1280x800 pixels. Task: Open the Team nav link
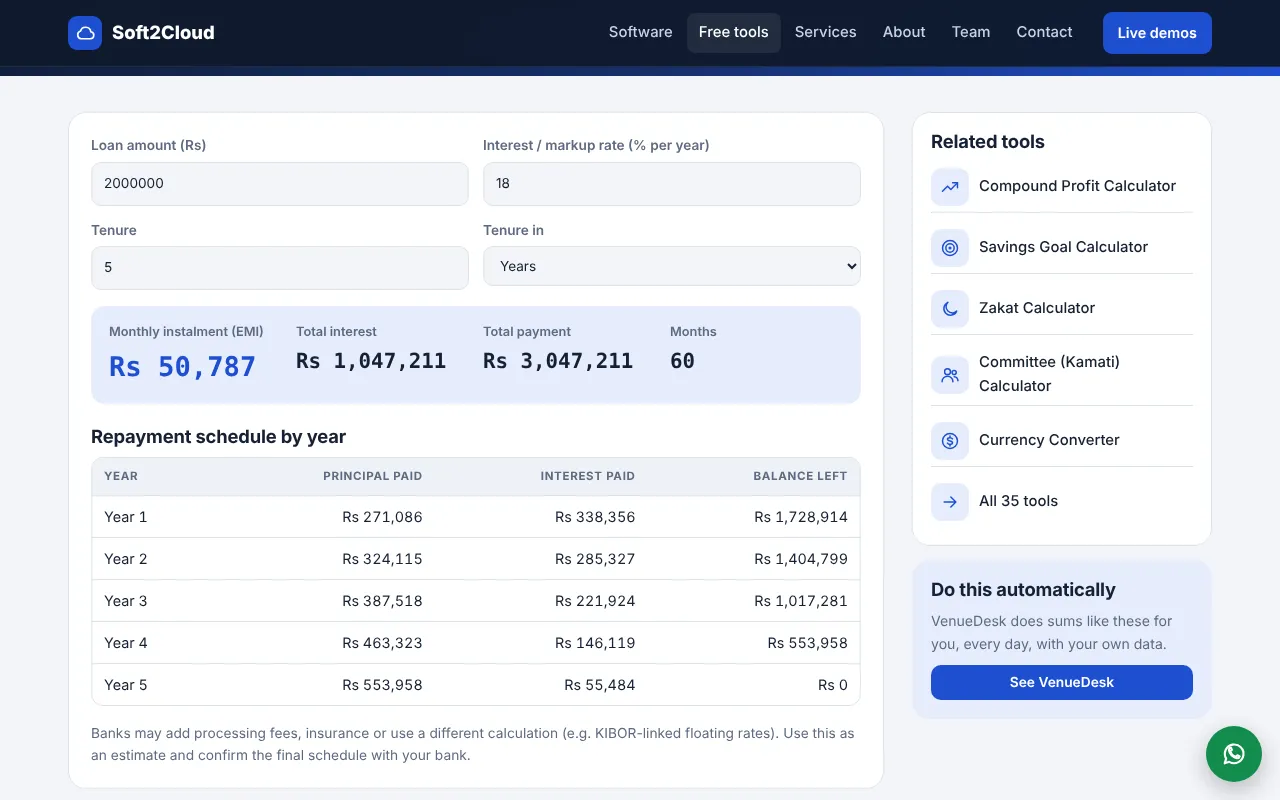[x=971, y=32]
